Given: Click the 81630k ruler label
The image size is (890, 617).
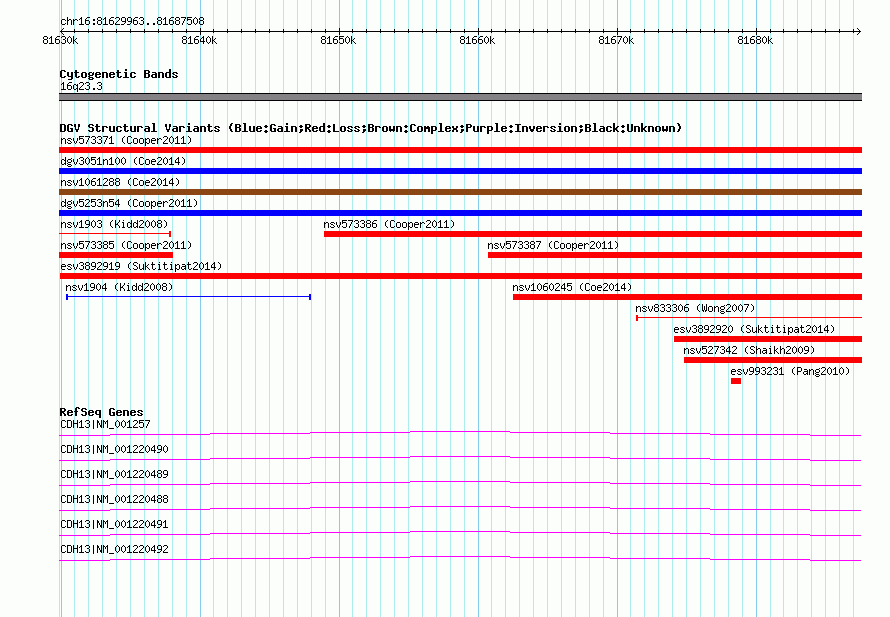Looking at the screenshot, I should point(60,40).
